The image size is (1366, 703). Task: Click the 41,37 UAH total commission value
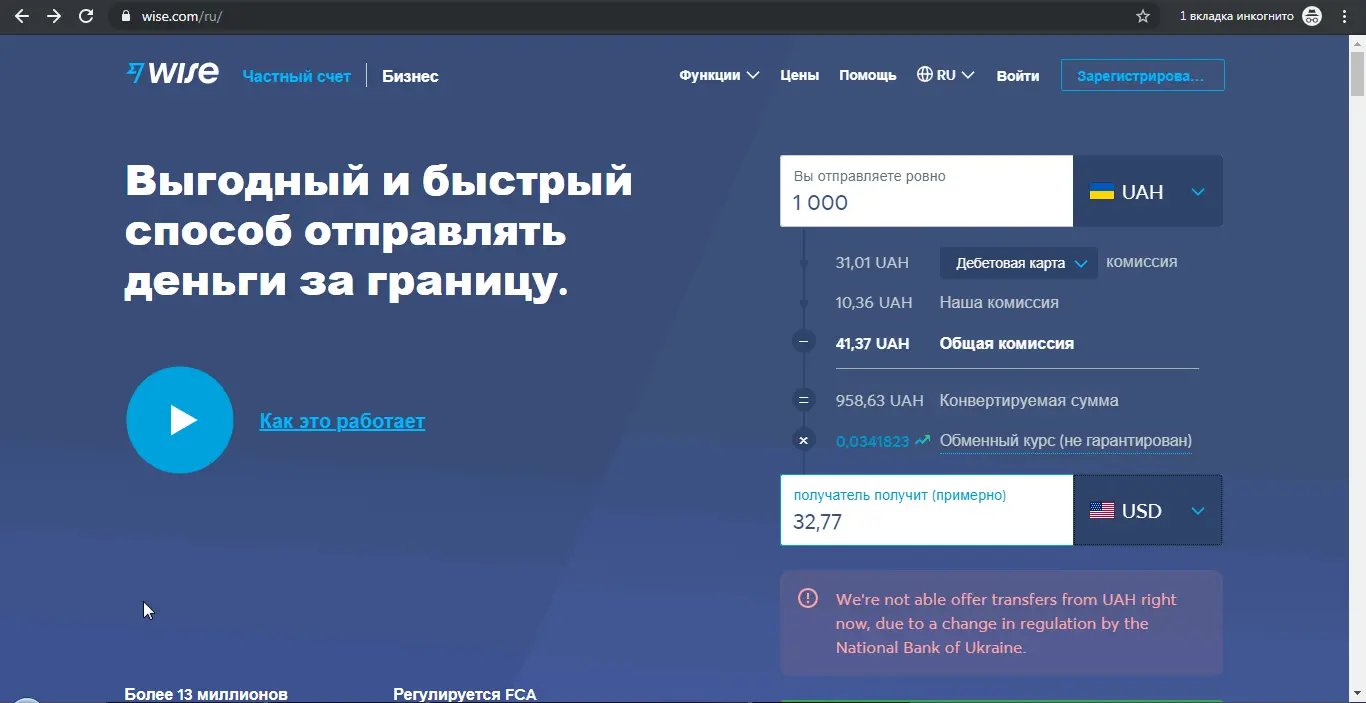point(873,343)
